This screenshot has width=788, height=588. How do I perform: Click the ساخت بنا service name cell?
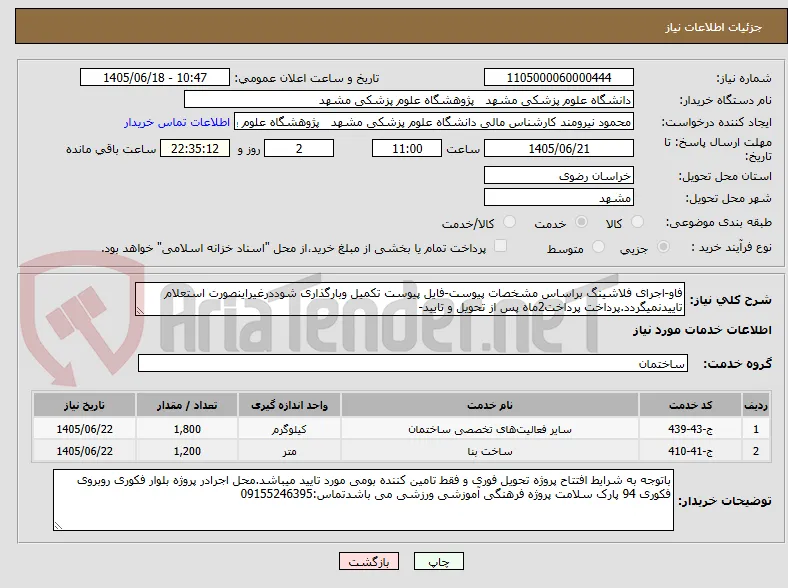pos(490,451)
